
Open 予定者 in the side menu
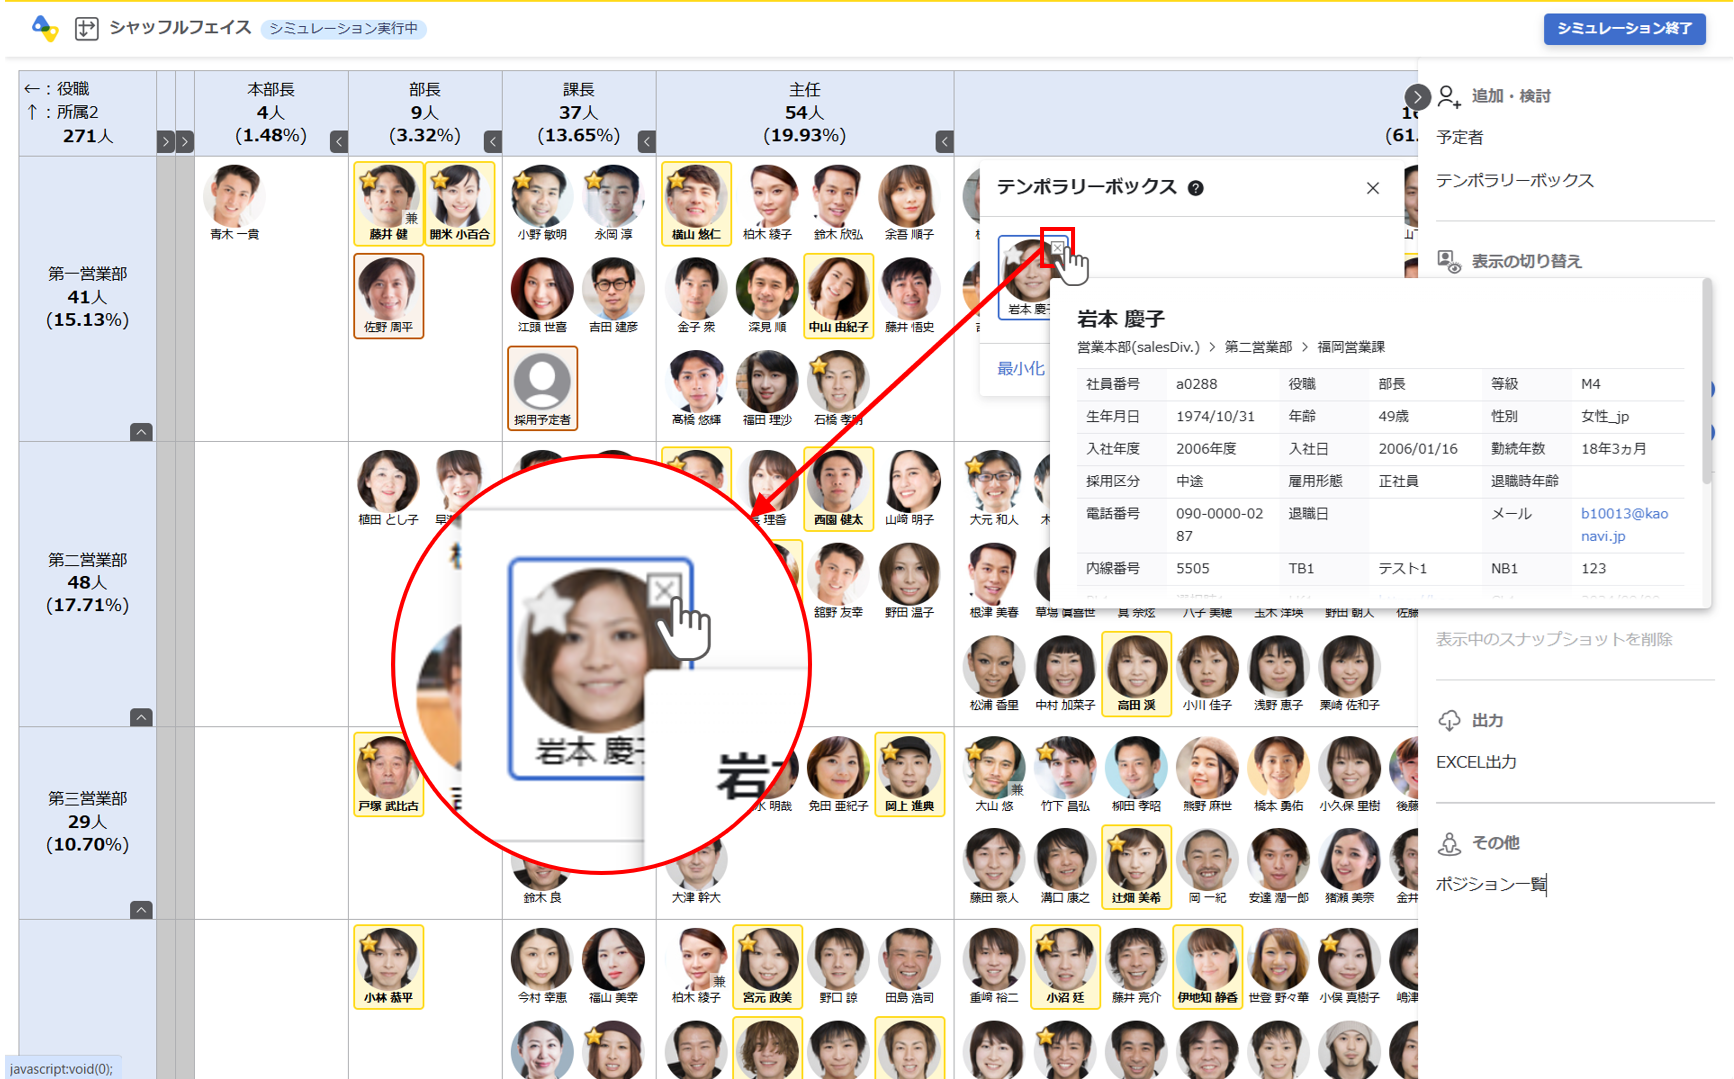click(x=1460, y=138)
